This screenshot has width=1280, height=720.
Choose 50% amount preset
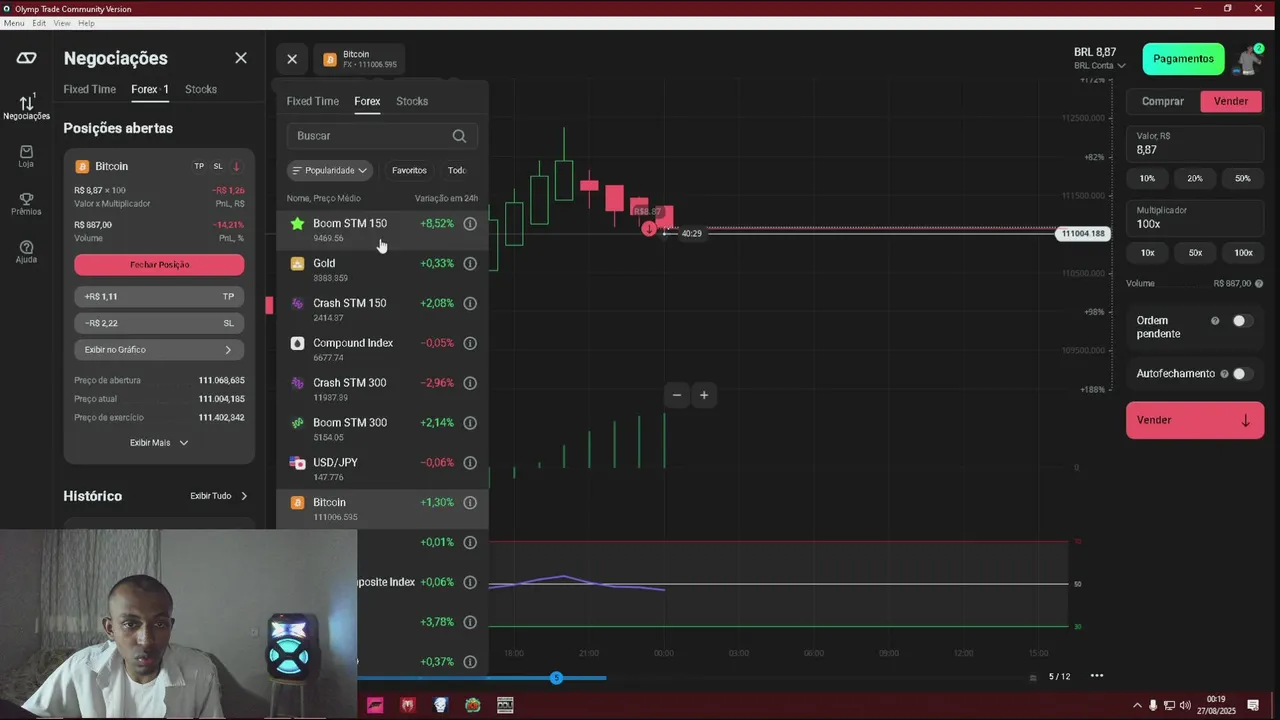(x=1243, y=179)
